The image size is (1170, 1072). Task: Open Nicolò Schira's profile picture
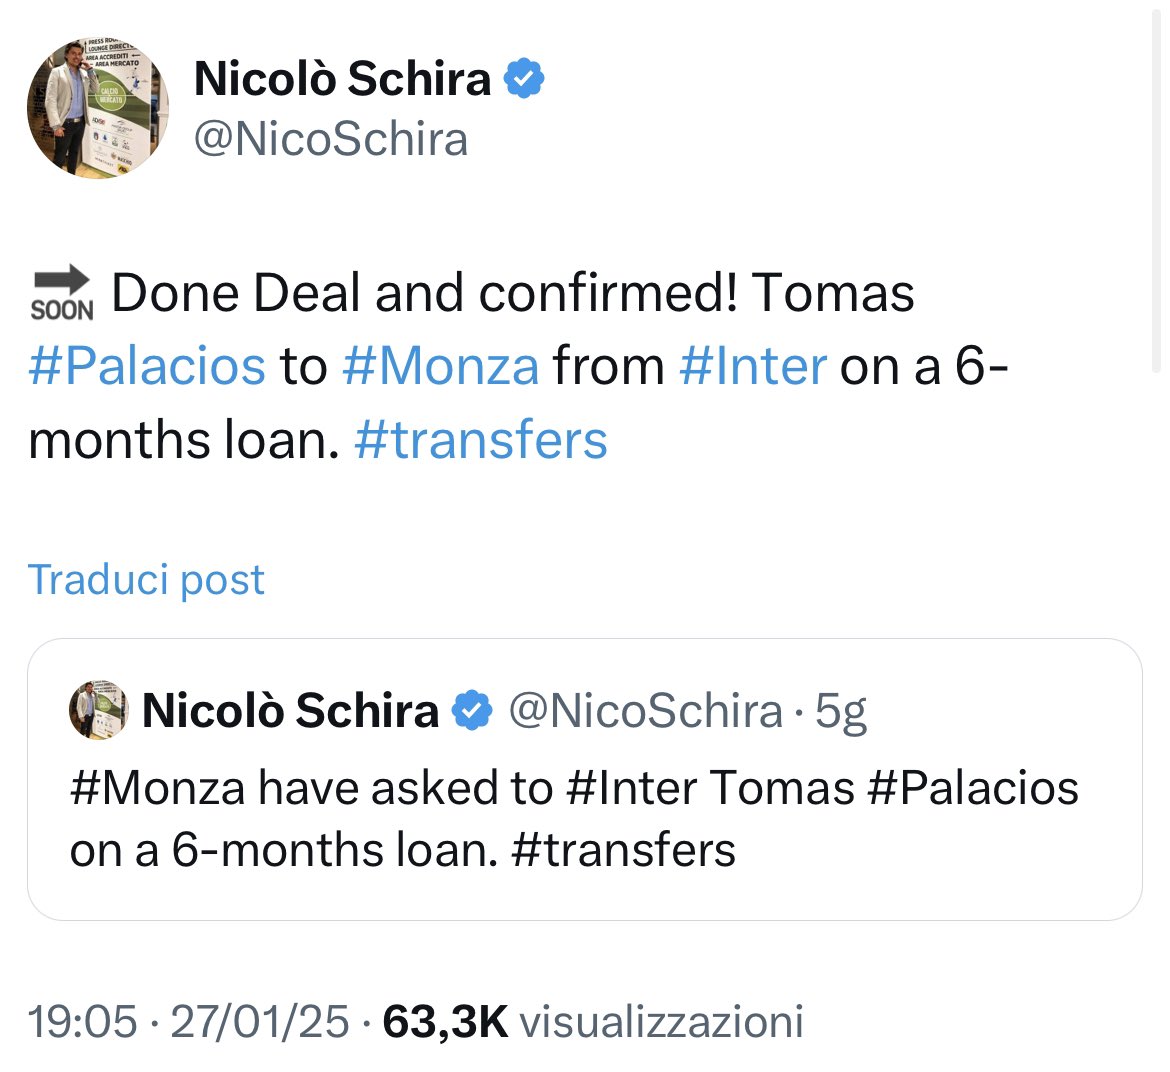[98, 108]
